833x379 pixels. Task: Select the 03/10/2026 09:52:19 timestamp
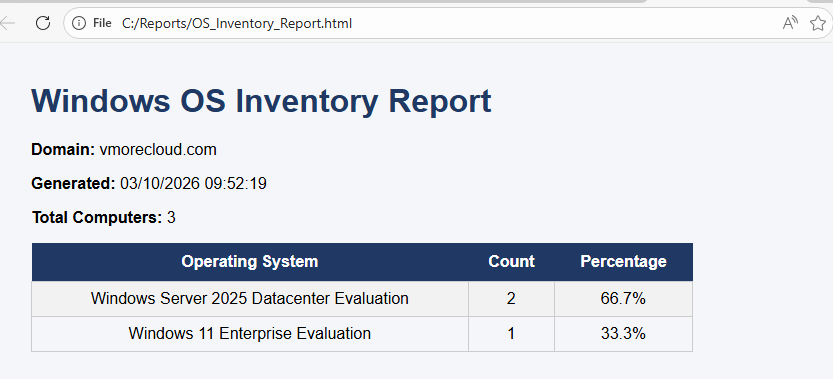point(193,184)
